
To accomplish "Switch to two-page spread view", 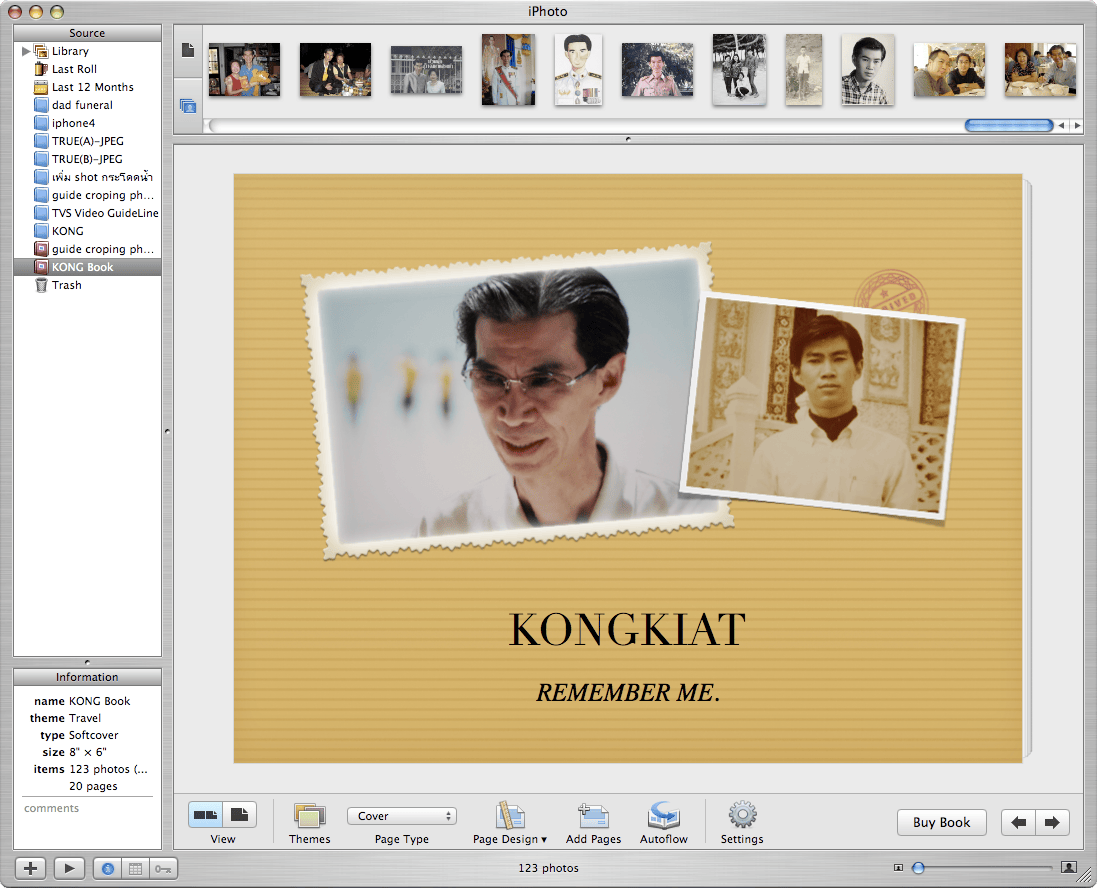I will 206,815.
